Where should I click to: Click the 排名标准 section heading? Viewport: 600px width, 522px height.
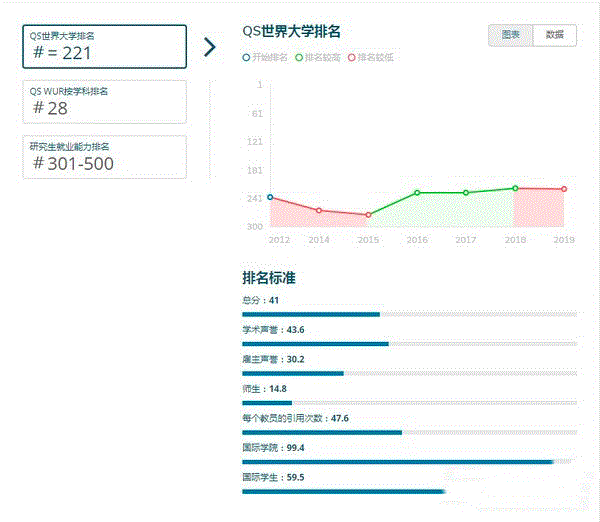coord(269,278)
